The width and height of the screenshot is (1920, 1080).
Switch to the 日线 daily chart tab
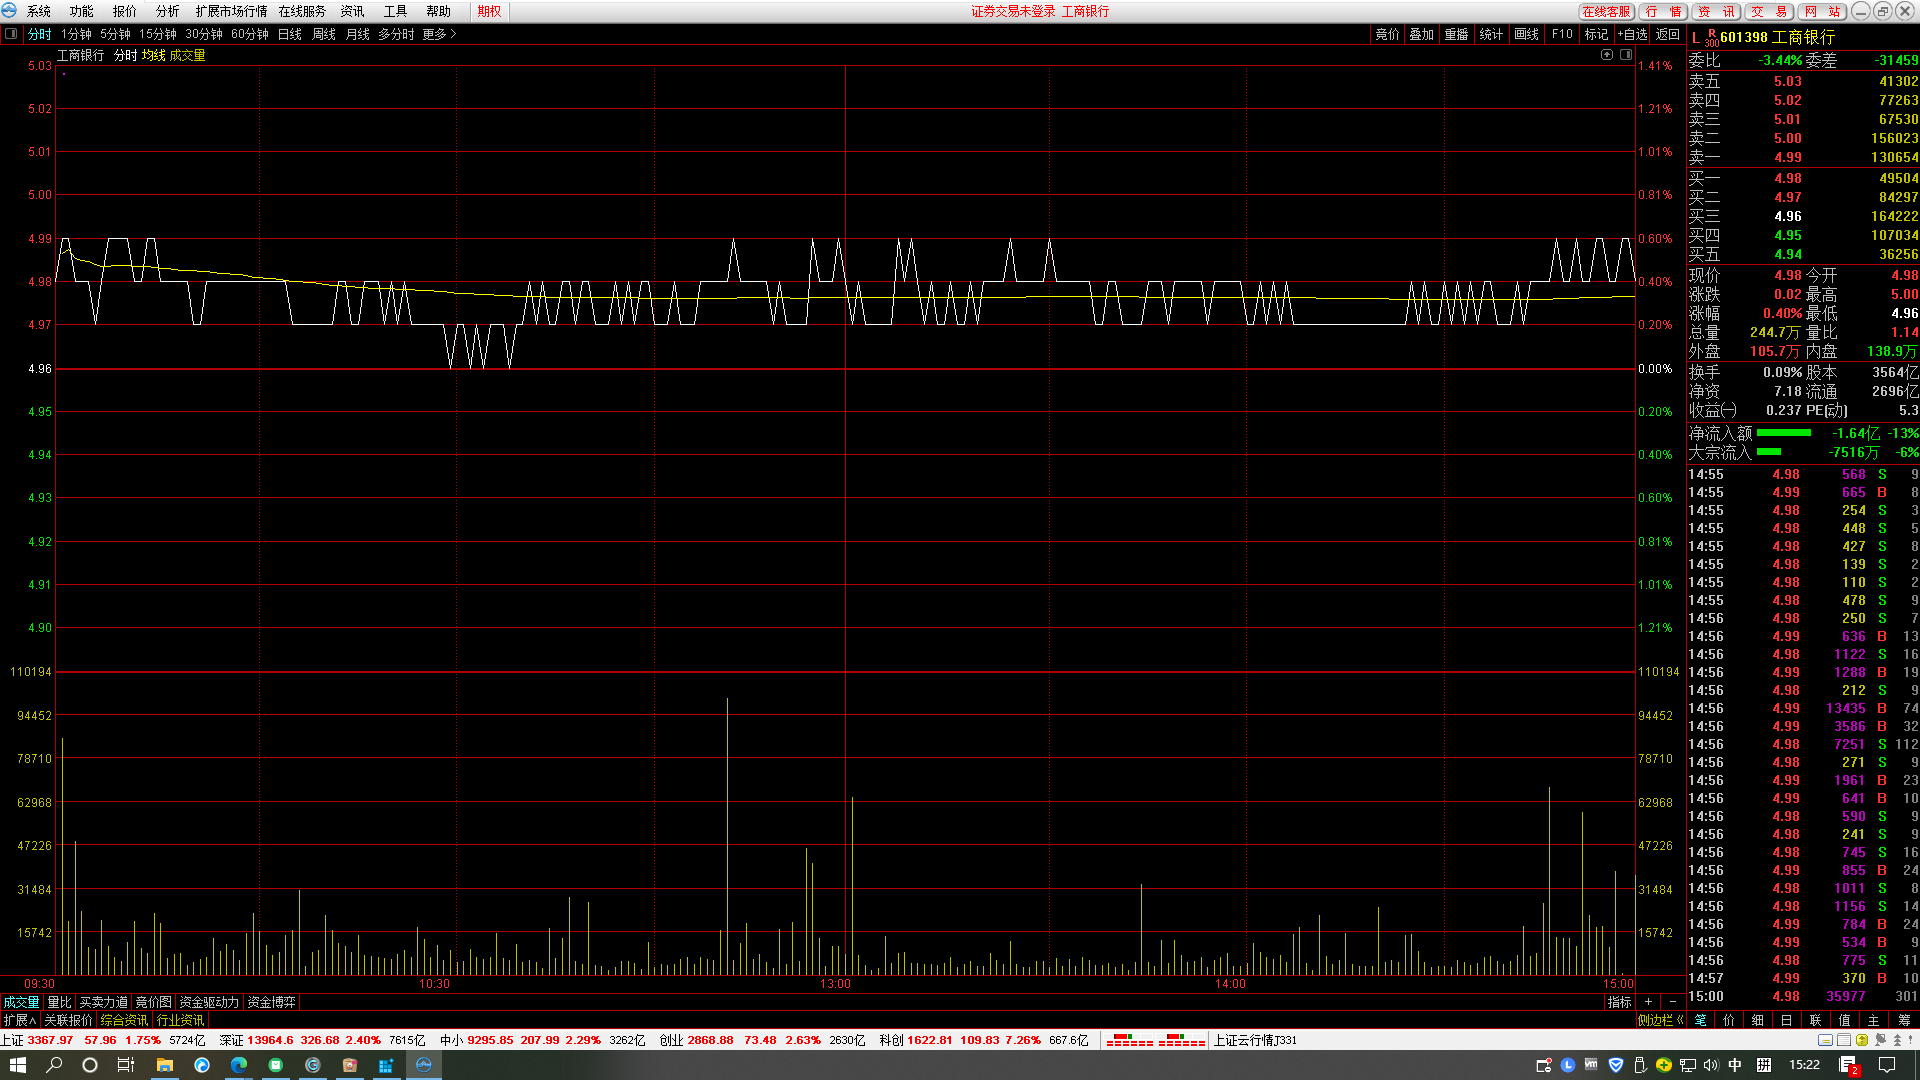coord(289,34)
